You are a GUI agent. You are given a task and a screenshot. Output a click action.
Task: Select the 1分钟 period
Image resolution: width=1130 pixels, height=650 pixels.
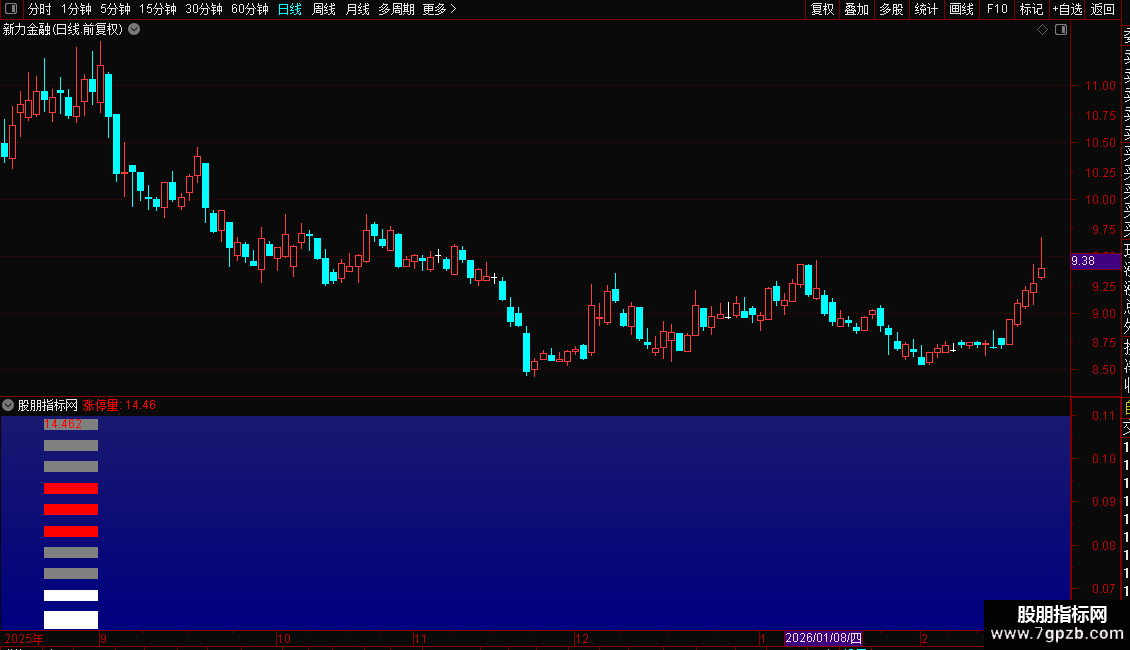[76, 9]
